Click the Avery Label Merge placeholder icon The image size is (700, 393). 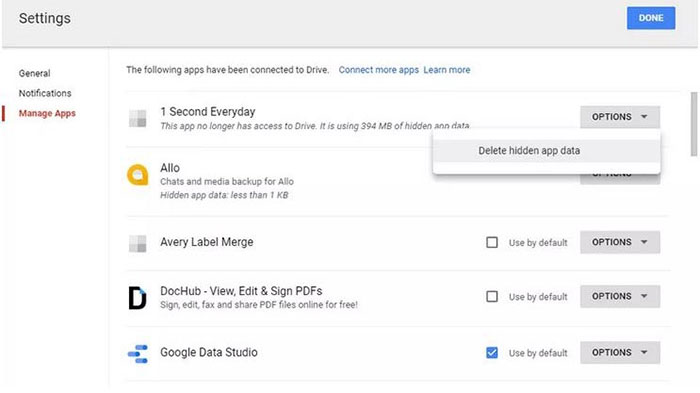[138, 243]
